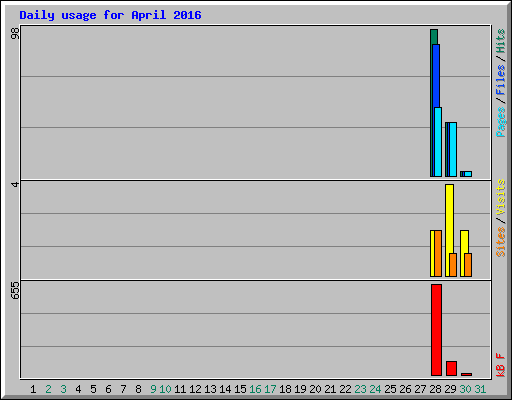
Task: Click the orange 'Sites' legend label
Action: (501, 242)
